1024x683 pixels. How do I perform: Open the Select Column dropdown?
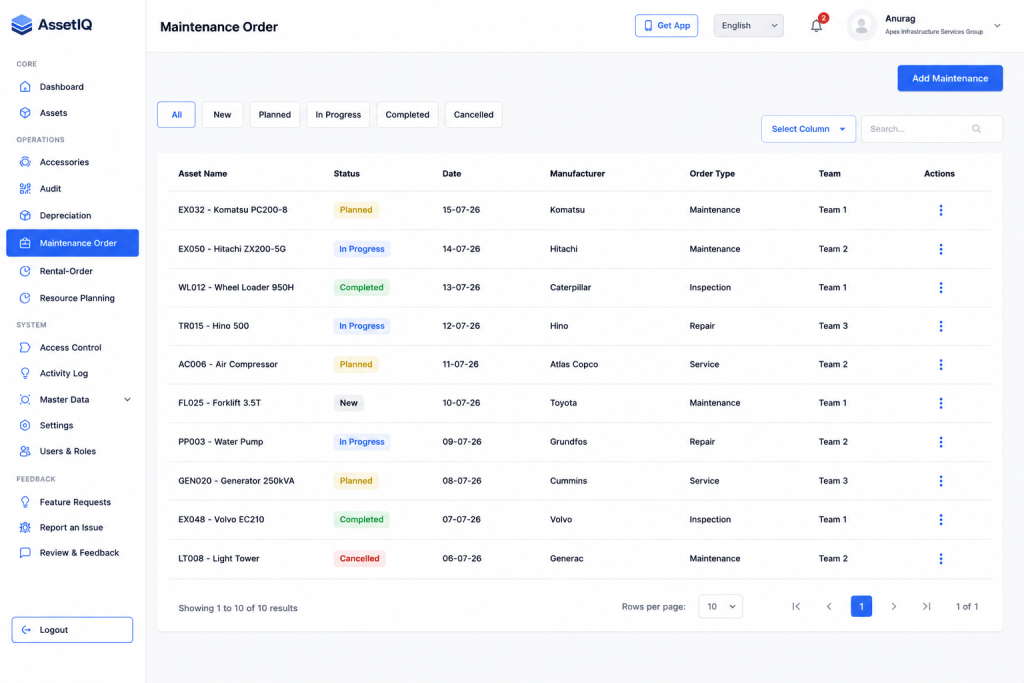click(x=808, y=129)
